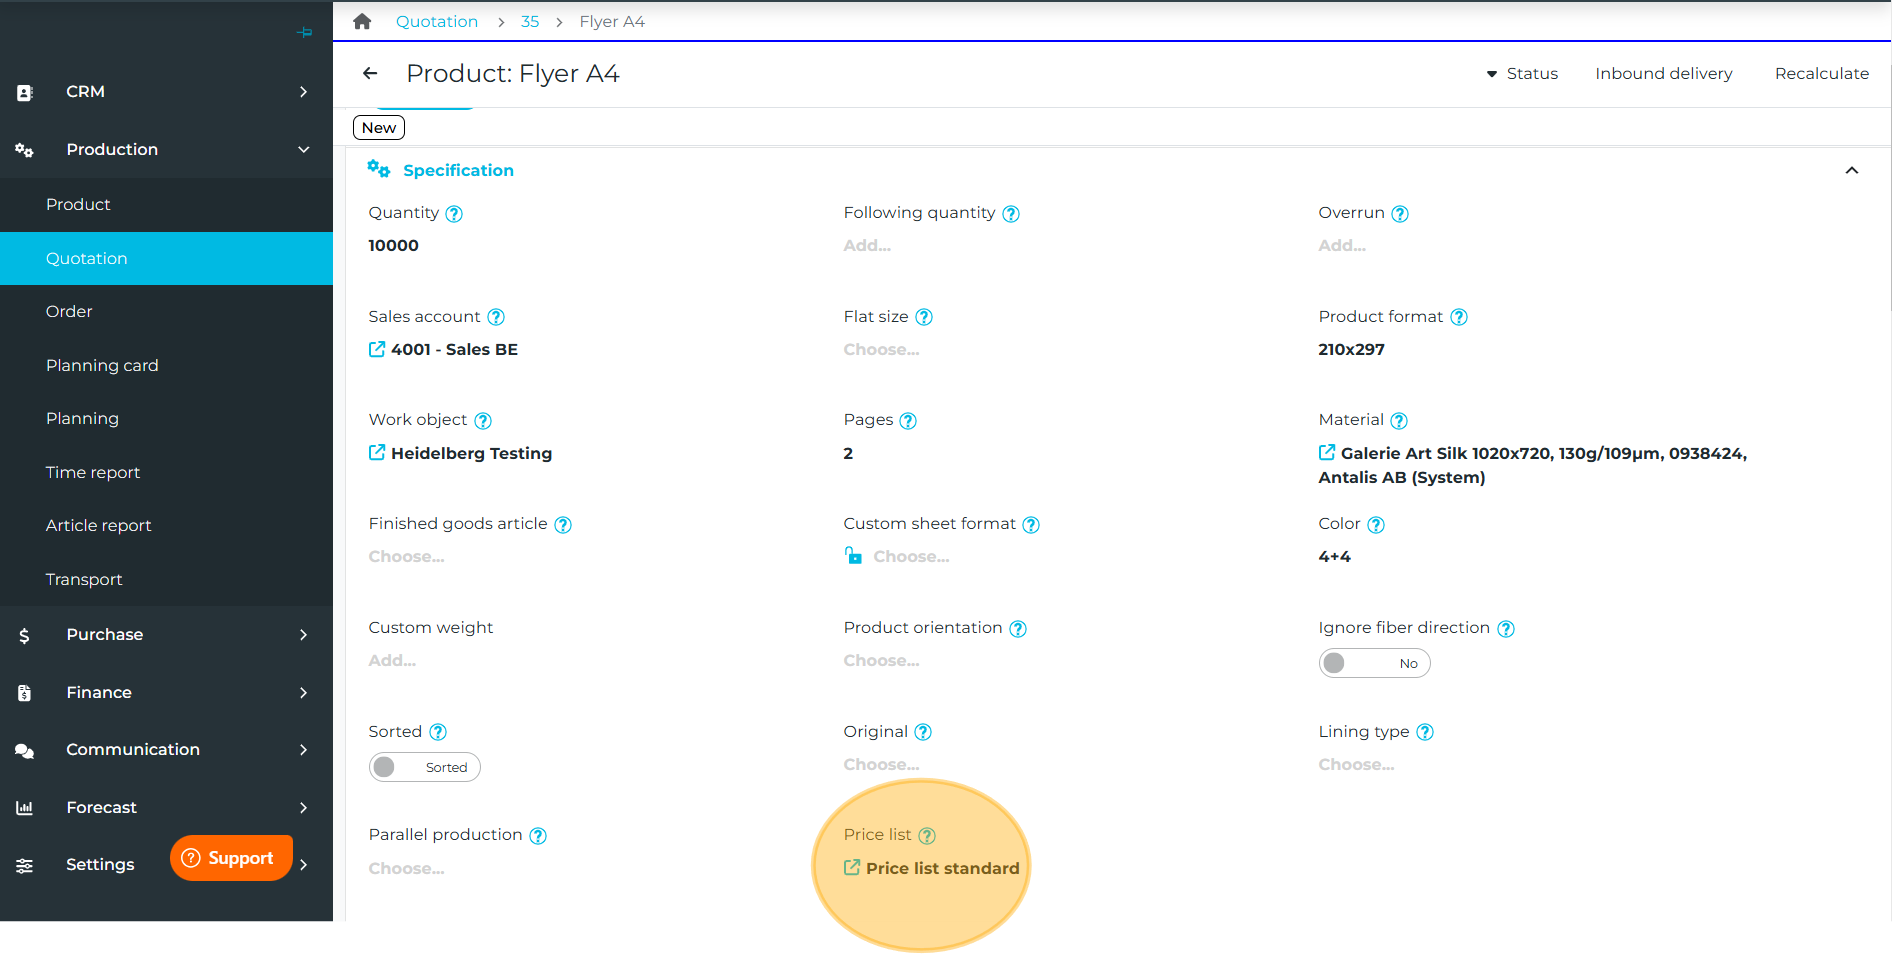Image resolution: width=1892 pixels, height=954 pixels.
Task: Open the Status dropdown
Action: pos(1522,73)
